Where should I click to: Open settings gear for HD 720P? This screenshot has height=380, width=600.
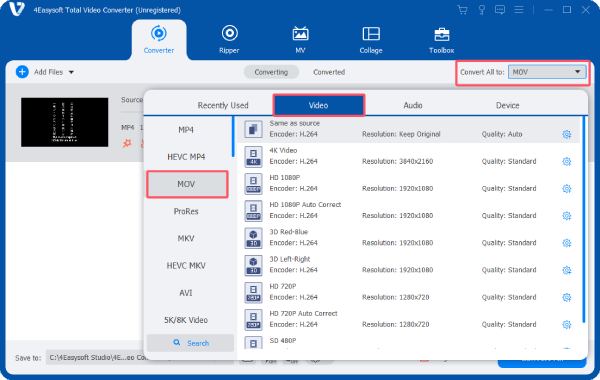pos(567,297)
